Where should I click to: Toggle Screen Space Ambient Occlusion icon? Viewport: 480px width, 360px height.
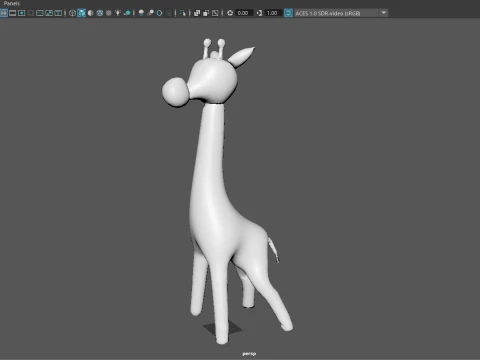click(x=141, y=13)
